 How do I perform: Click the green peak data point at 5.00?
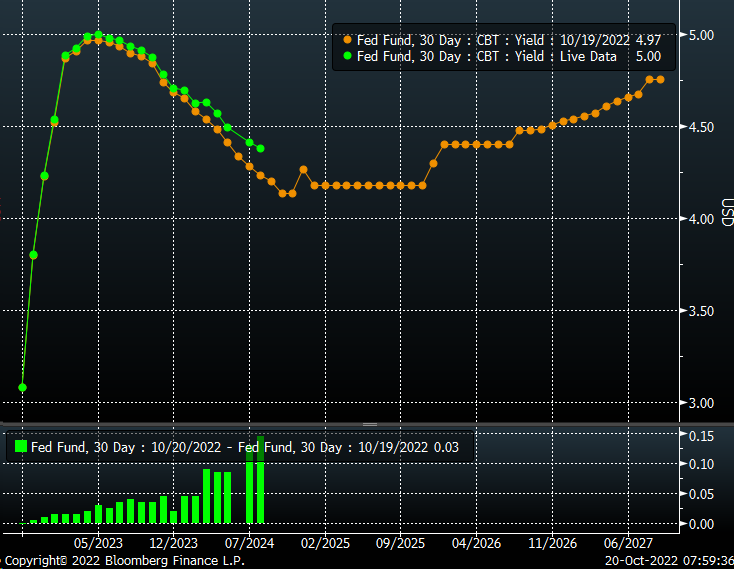(98, 35)
